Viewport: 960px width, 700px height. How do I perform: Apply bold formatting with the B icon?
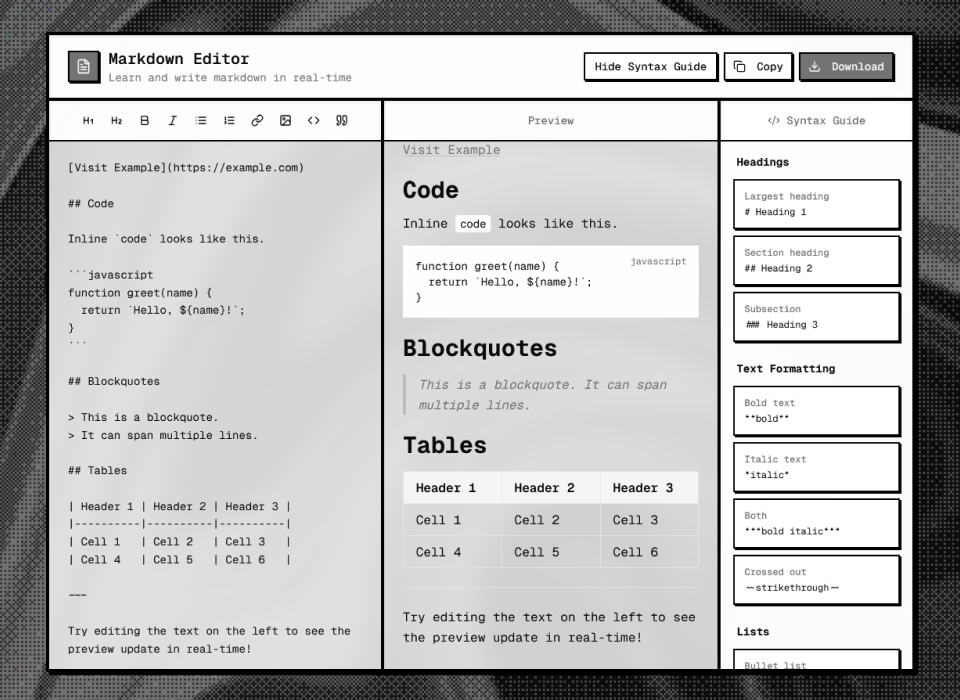tap(145, 121)
